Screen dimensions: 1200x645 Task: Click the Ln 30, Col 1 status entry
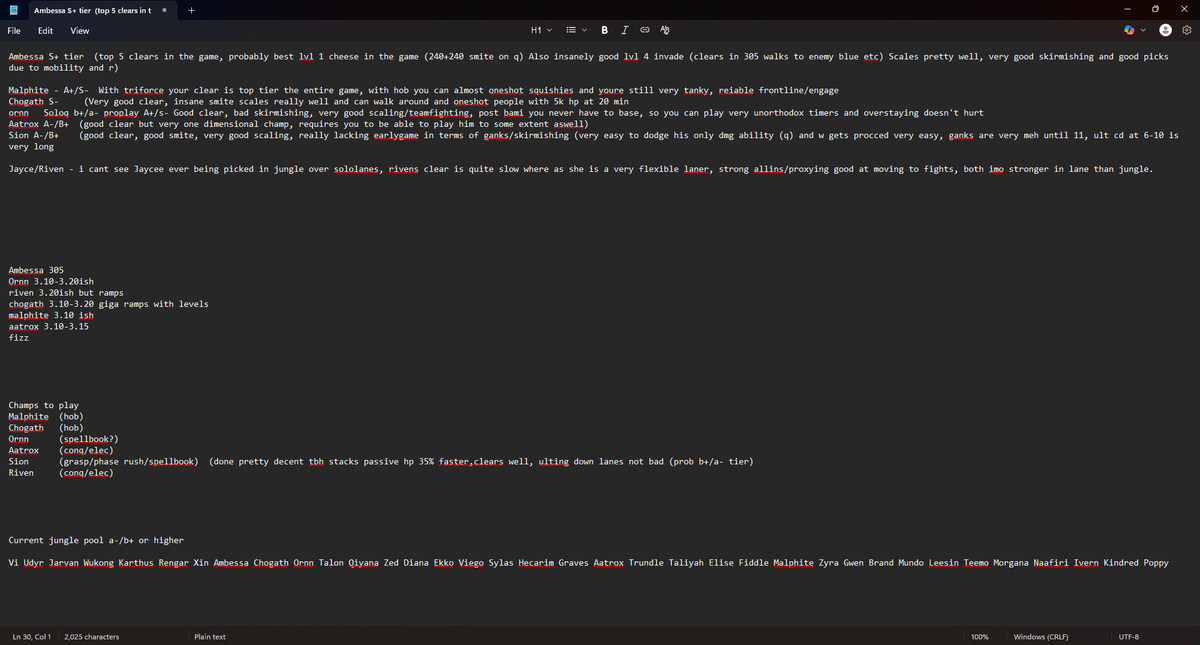tap(31, 637)
